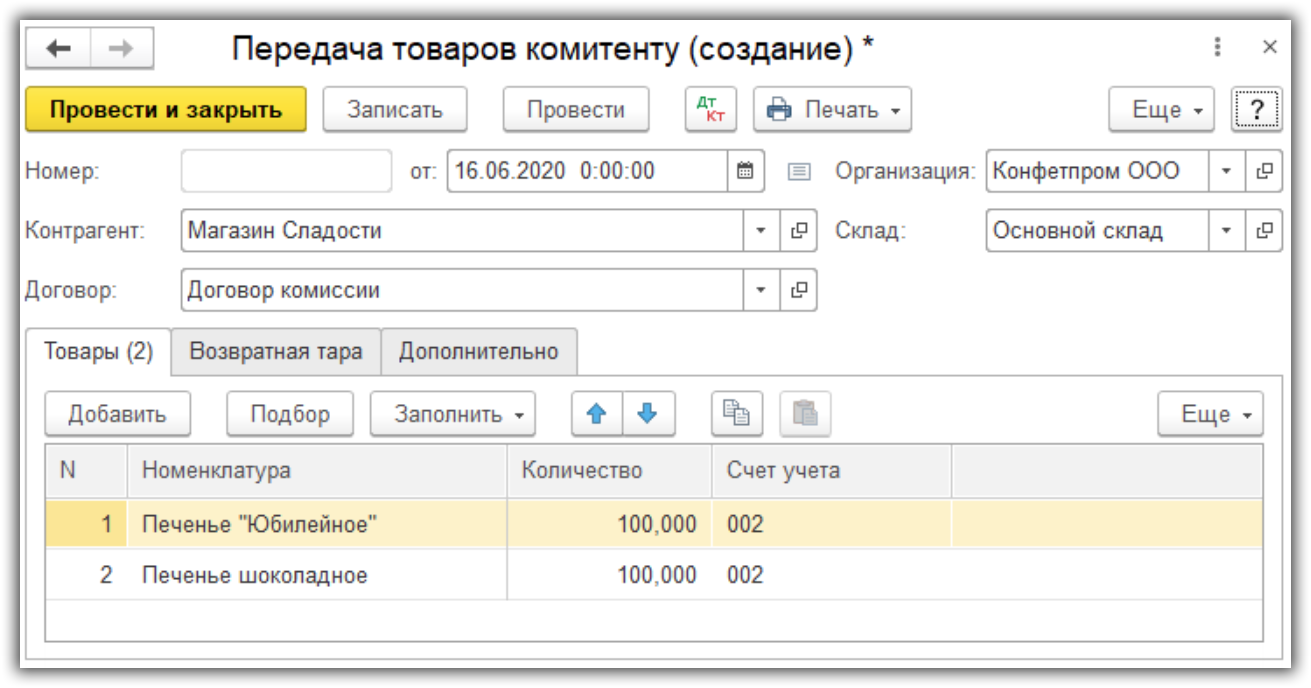
Task: Copy the selected rows icon
Action: [737, 414]
